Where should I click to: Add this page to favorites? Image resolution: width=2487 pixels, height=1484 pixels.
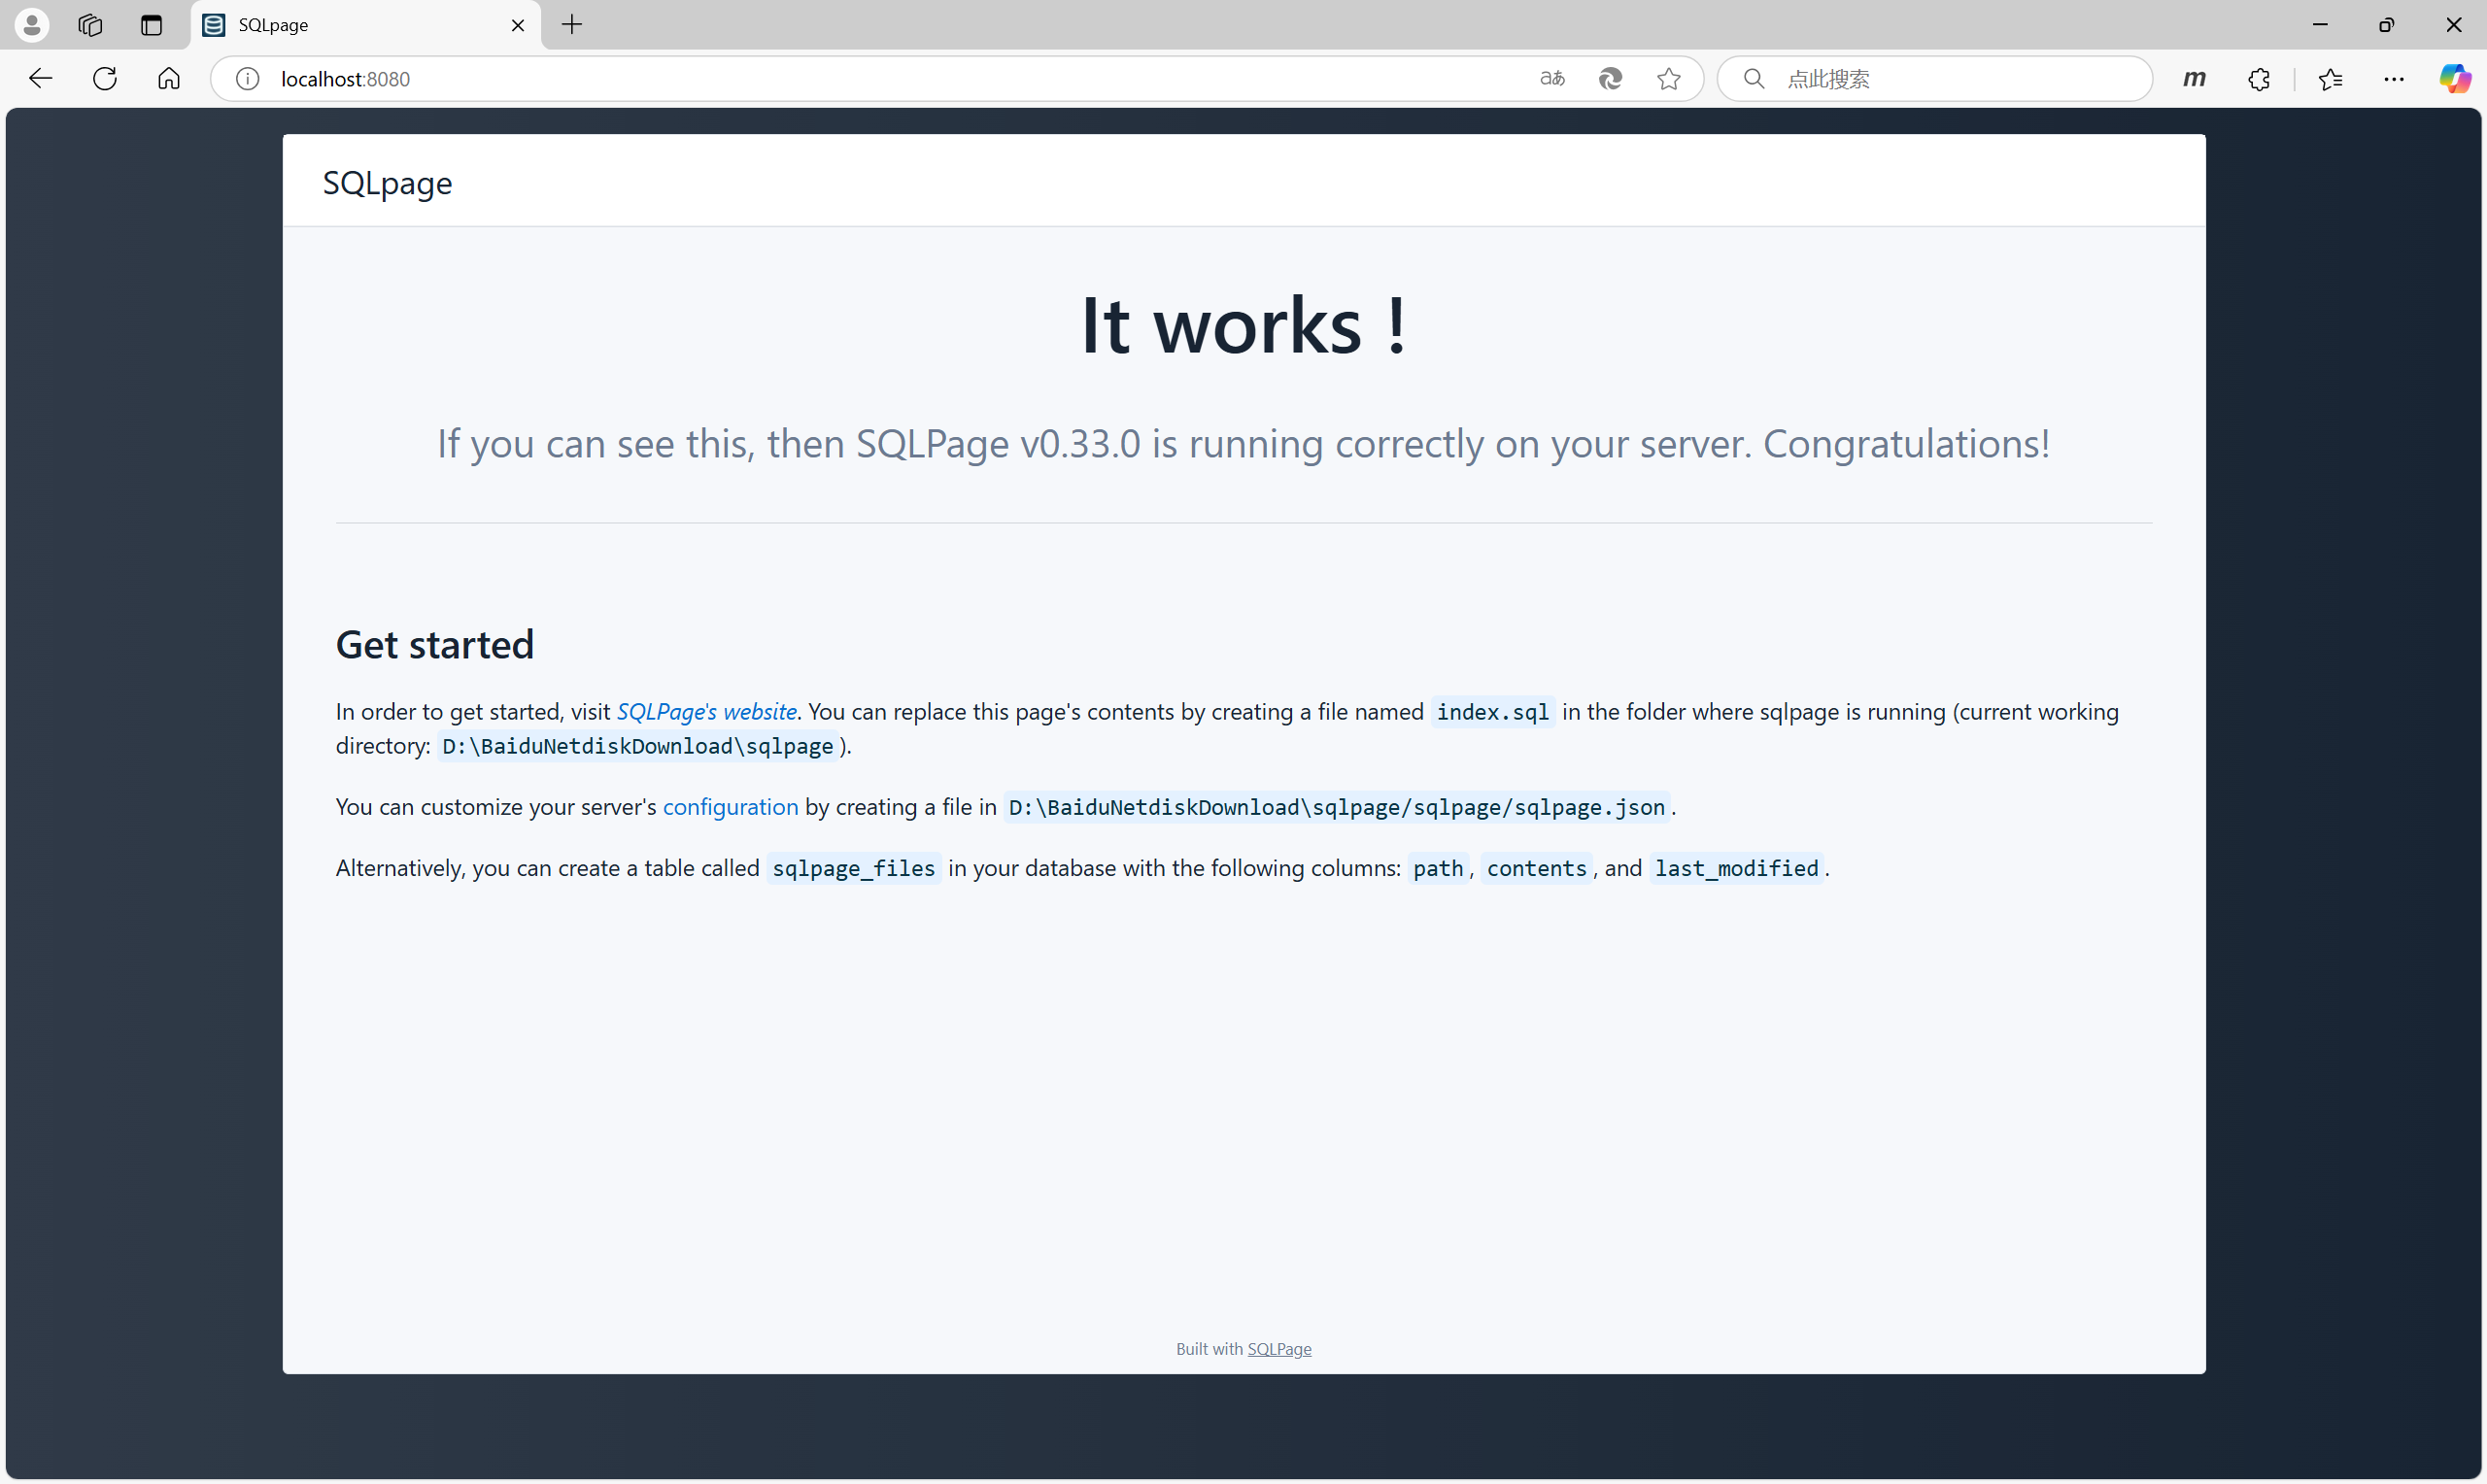1668,78
